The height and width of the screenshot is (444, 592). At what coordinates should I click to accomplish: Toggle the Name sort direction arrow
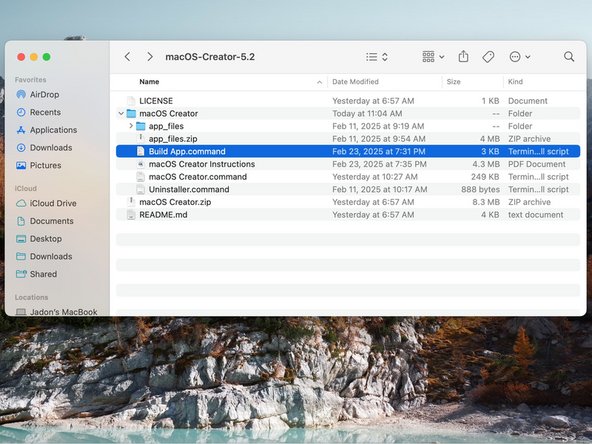(319, 82)
